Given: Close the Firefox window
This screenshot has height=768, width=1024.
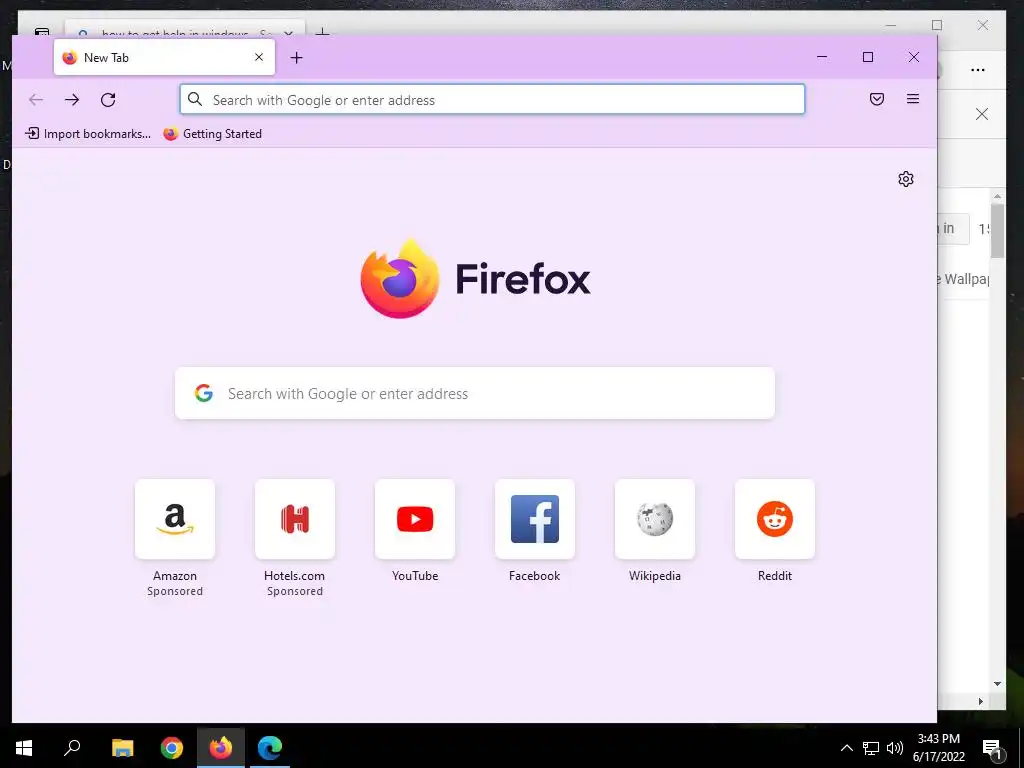Looking at the screenshot, I should [914, 57].
